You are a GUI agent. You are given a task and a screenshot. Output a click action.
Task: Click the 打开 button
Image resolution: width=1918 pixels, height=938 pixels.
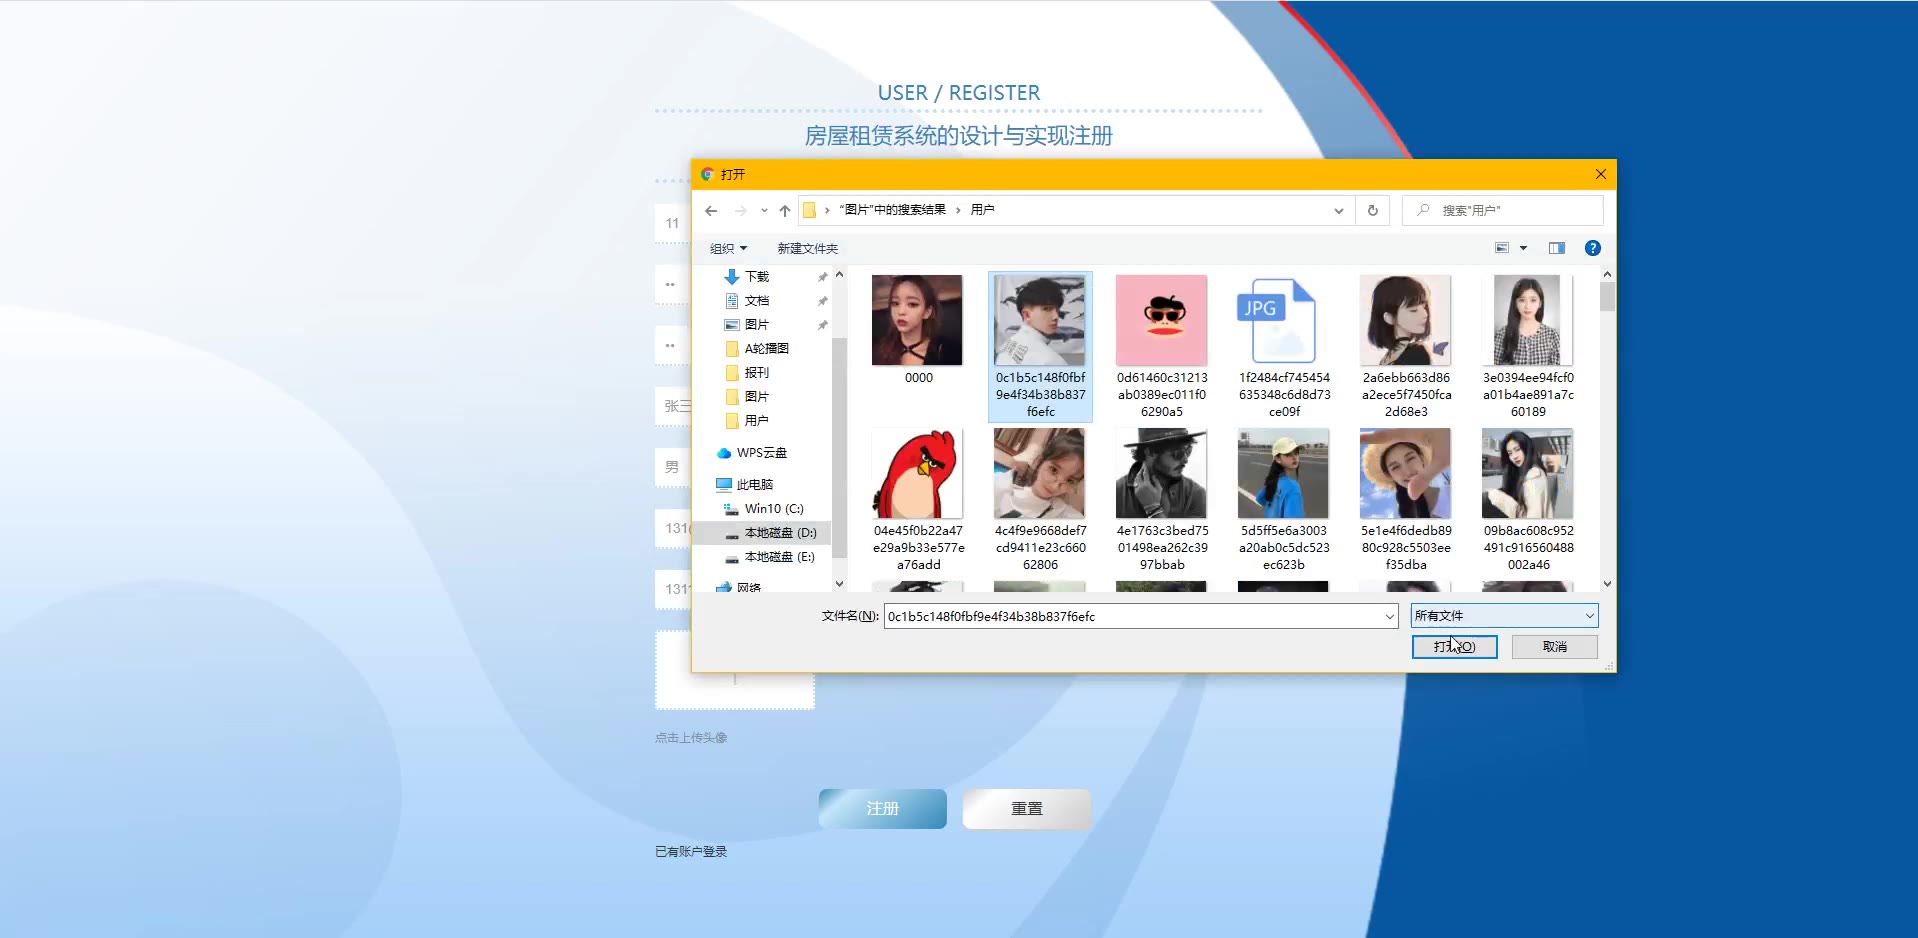(1454, 647)
